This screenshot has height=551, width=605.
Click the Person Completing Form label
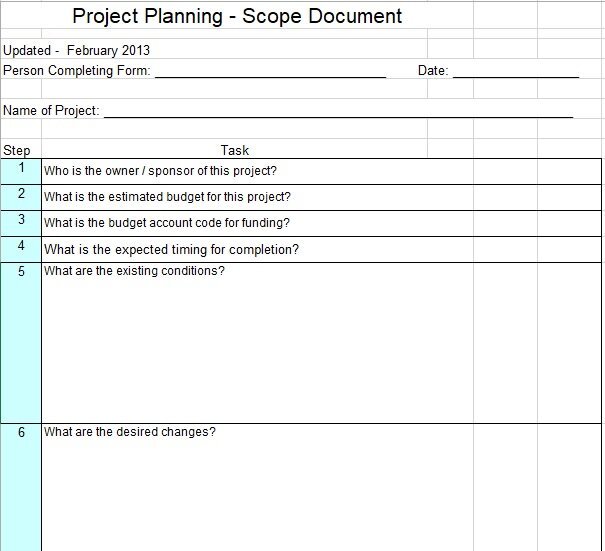[77, 70]
